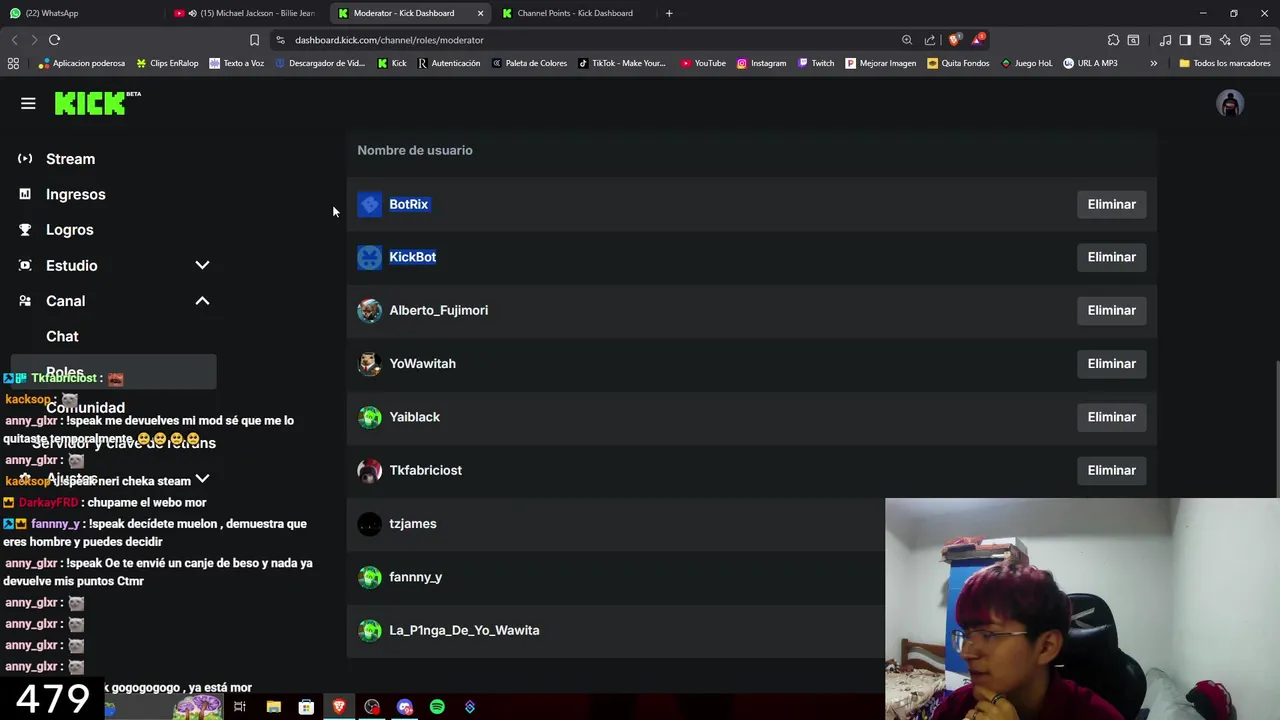
Task: Show more bookmarks chevron
Action: pyautogui.click(x=1153, y=63)
